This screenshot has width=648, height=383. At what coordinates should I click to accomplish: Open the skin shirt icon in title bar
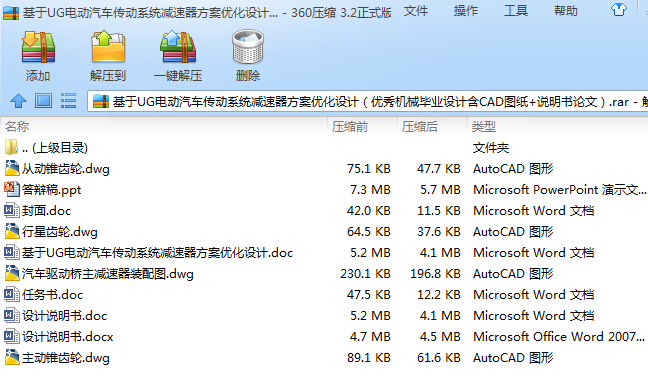(x=619, y=10)
